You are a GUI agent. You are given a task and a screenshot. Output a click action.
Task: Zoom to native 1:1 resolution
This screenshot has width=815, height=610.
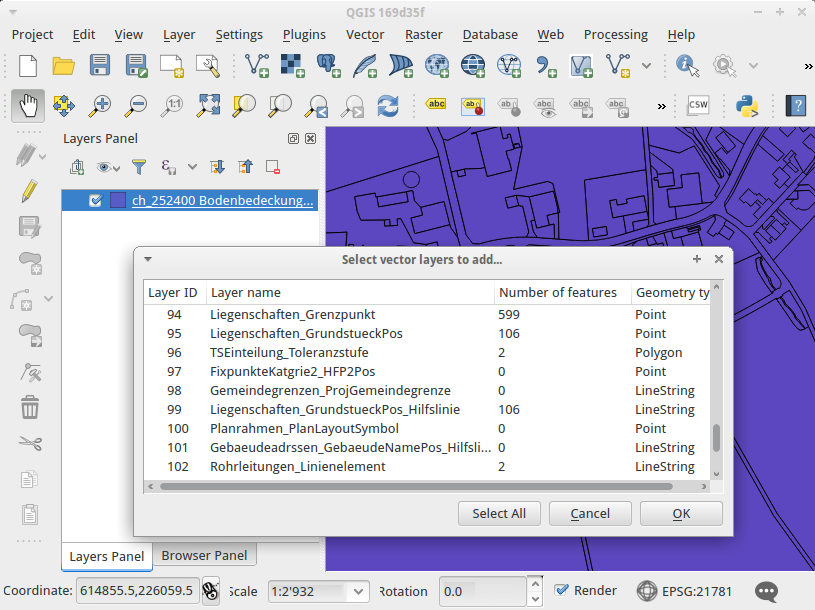(x=172, y=105)
